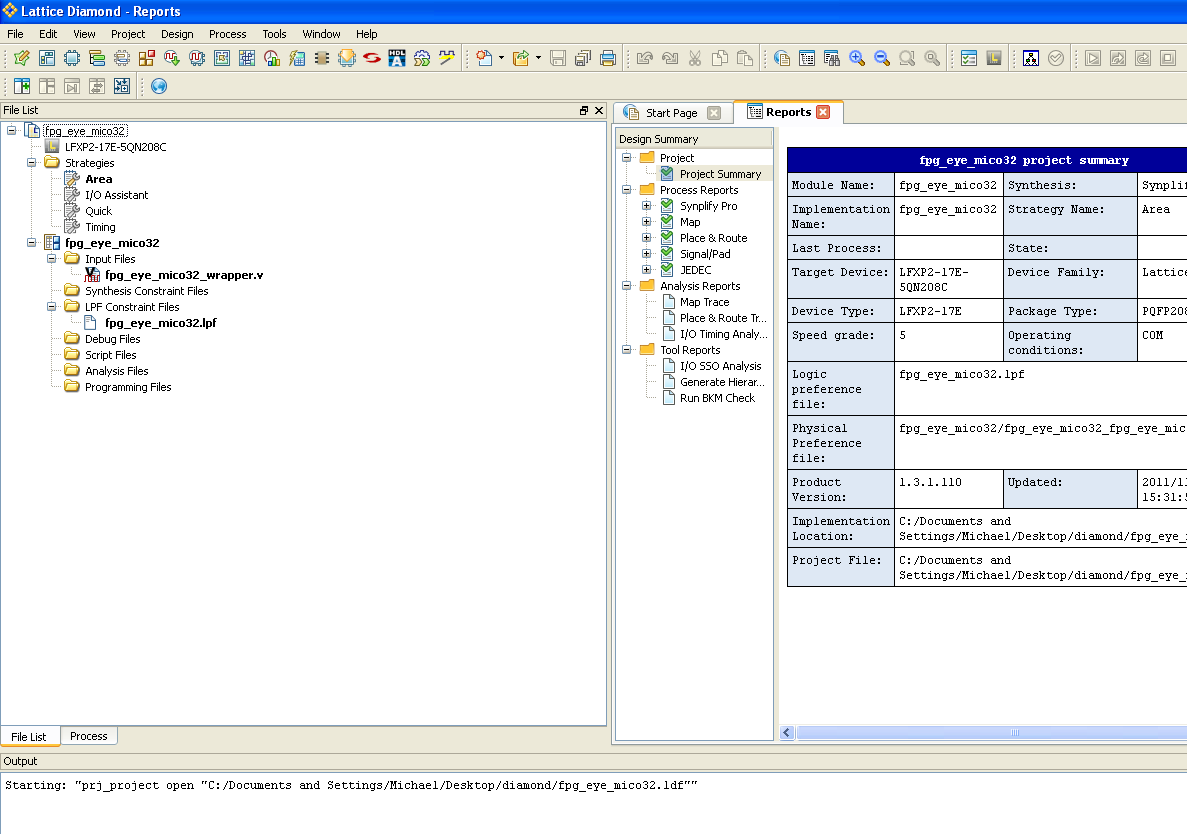Collapse the Input Files folder
Viewport: 1187px width, 834px height.
pos(51,259)
